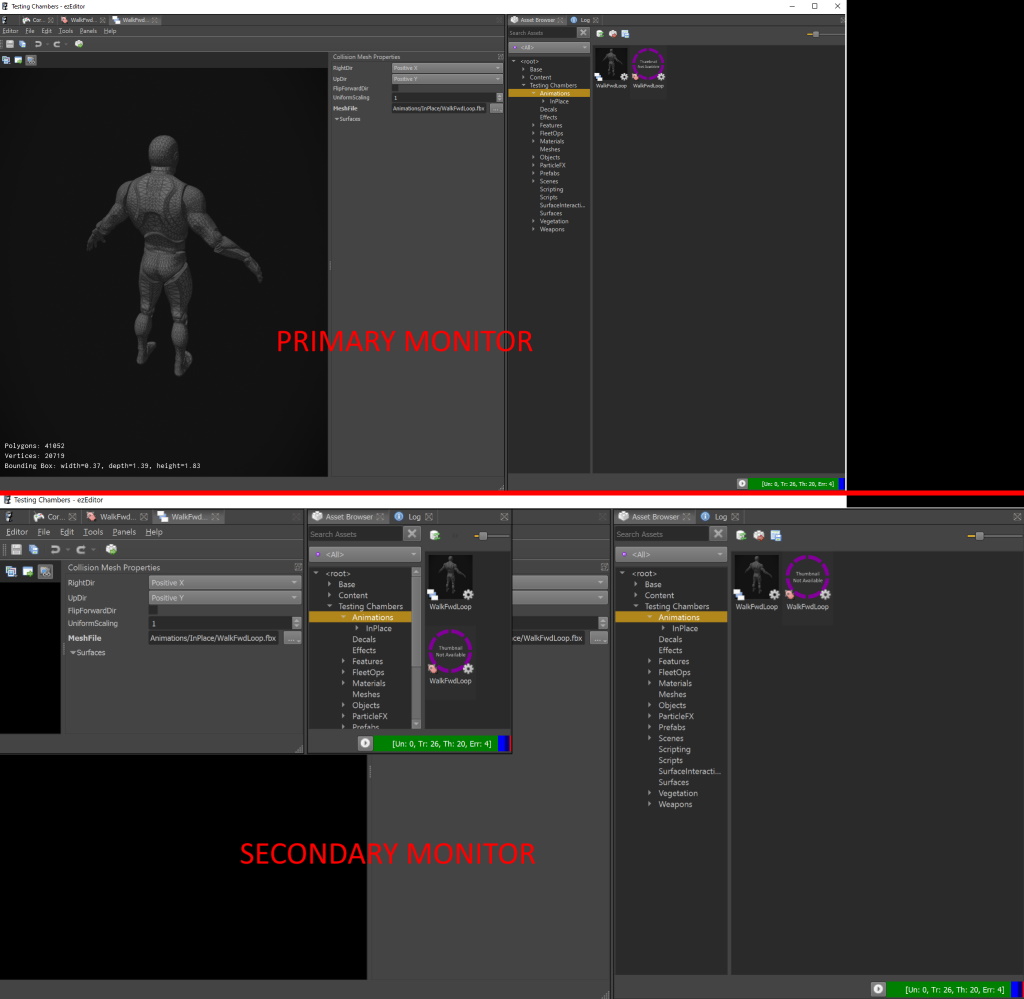The width and height of the screenshot is (1024, 999).
Task: Click the render settings icon above the 3D viewport
Action: (x=32, y=60)
